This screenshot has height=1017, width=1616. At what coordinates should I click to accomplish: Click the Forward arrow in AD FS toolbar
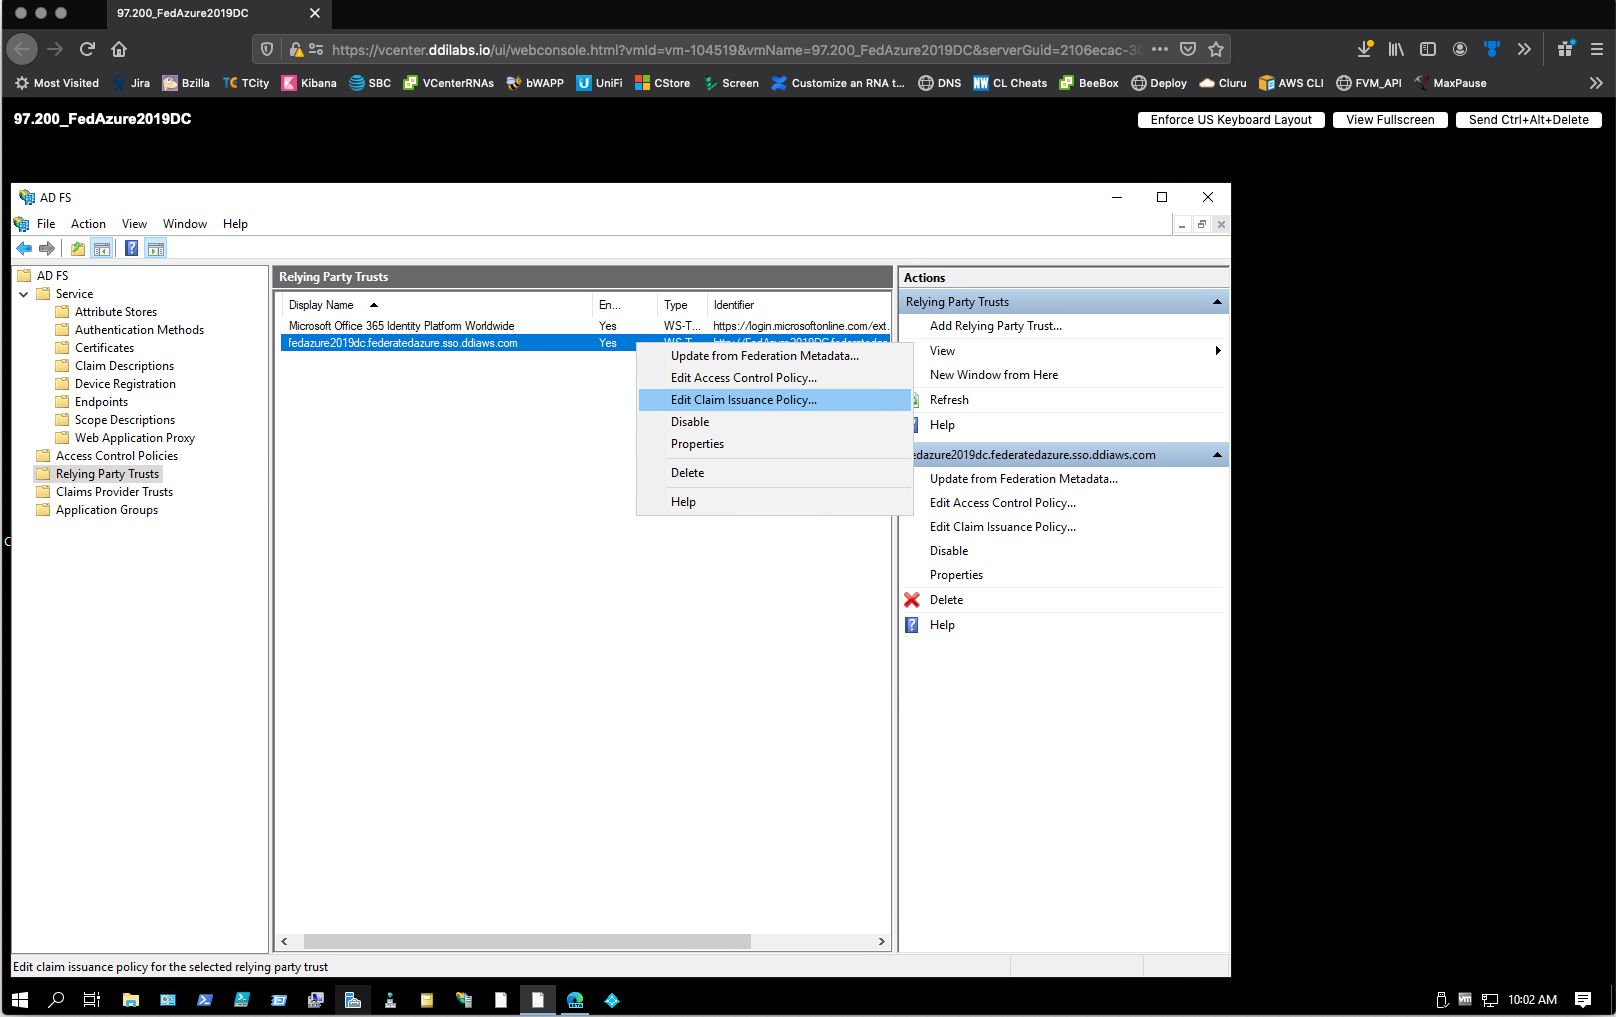coord(46,249)
